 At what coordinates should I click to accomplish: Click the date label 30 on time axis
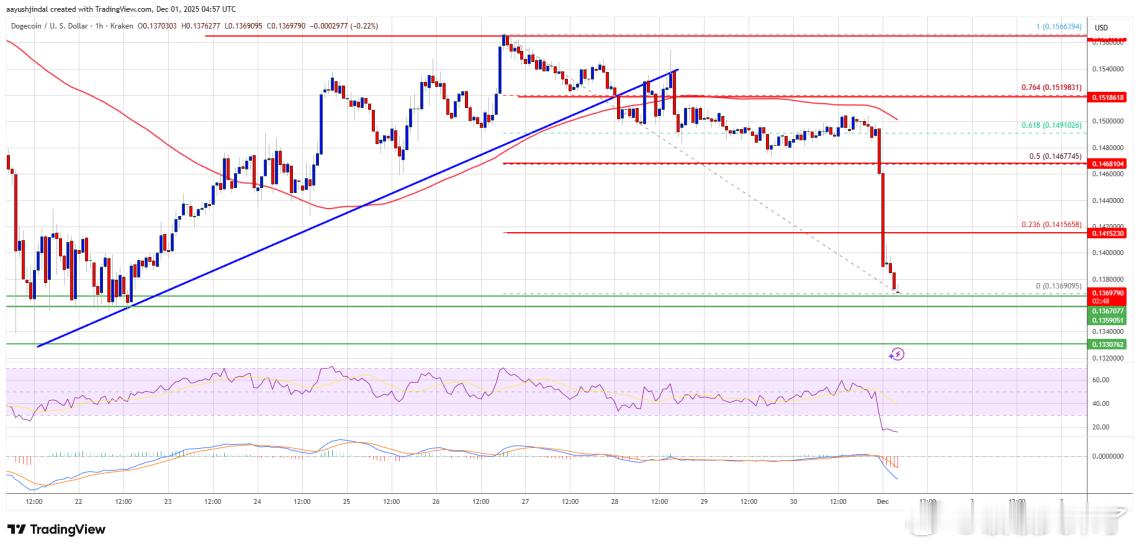(793, 501)
